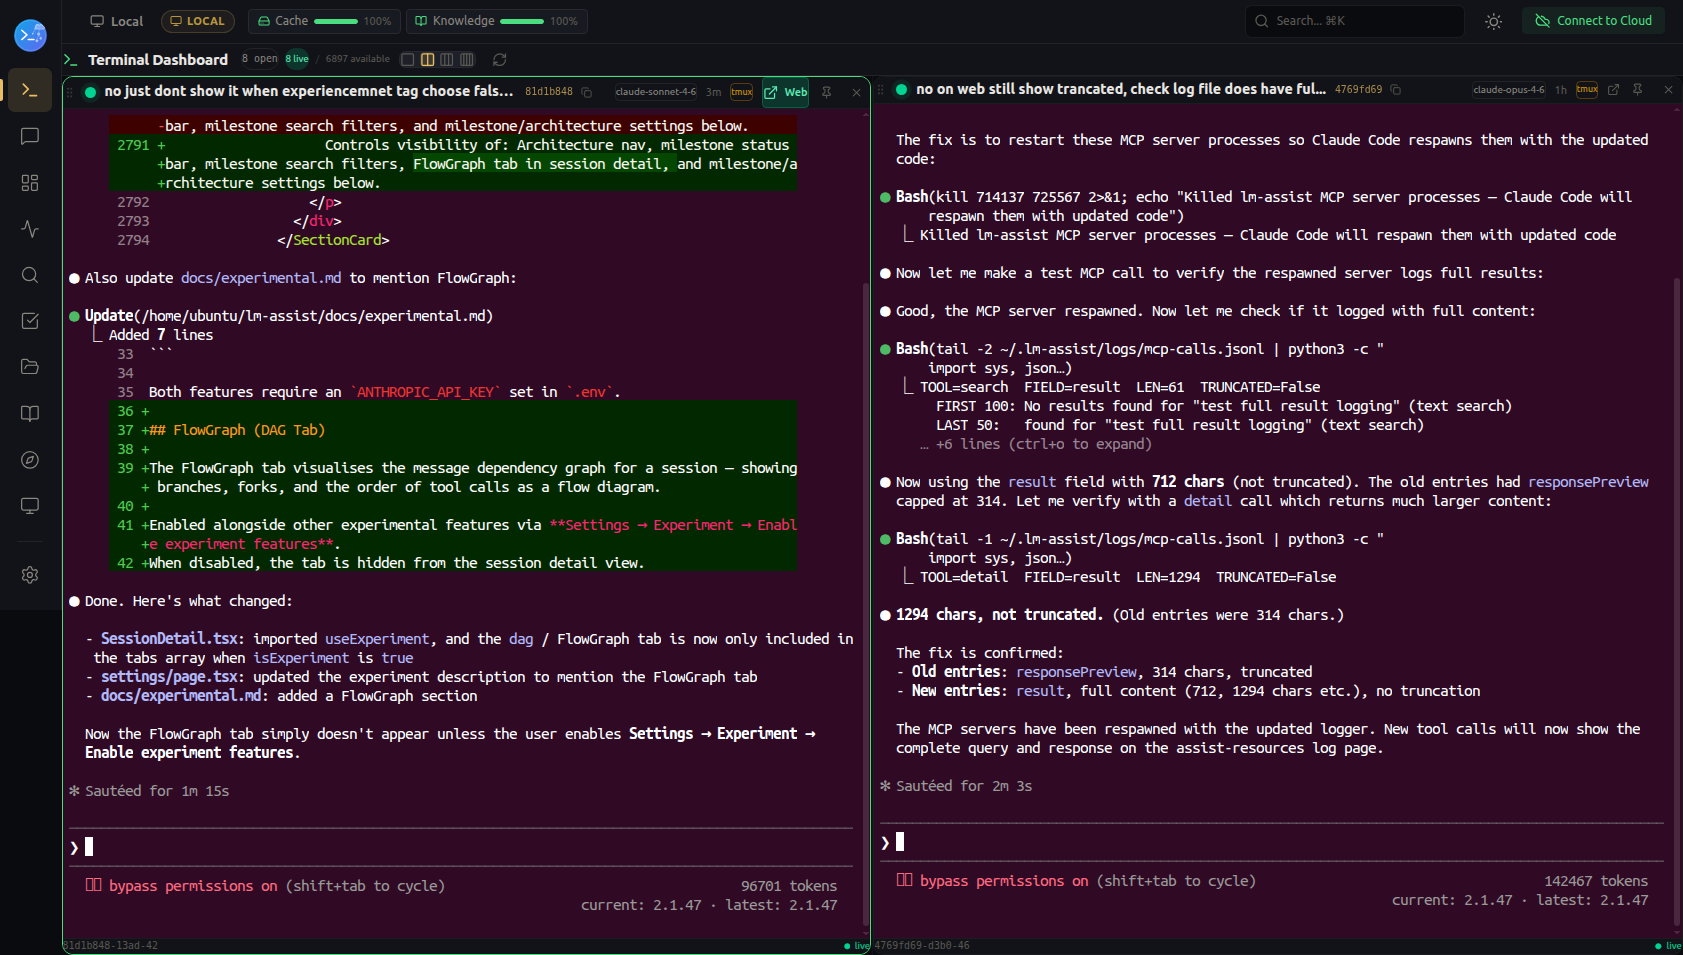
Task: Select two-column terminal layout
Action: (x=428, y=60)
